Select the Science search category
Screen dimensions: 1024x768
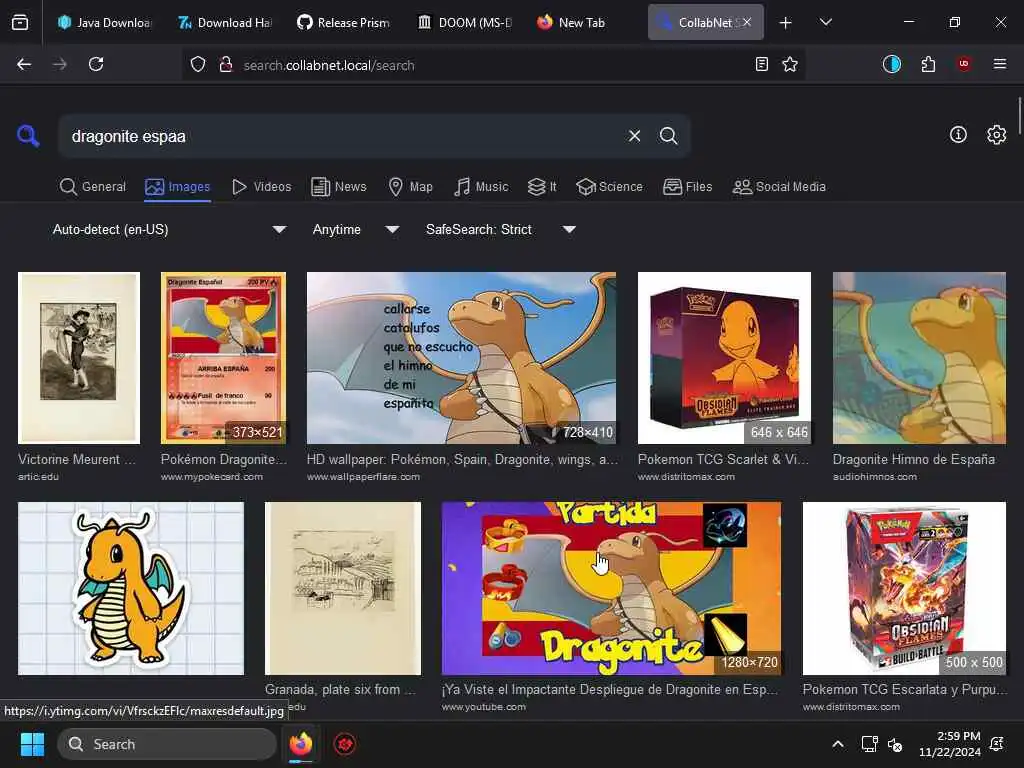tap(609, 187)
